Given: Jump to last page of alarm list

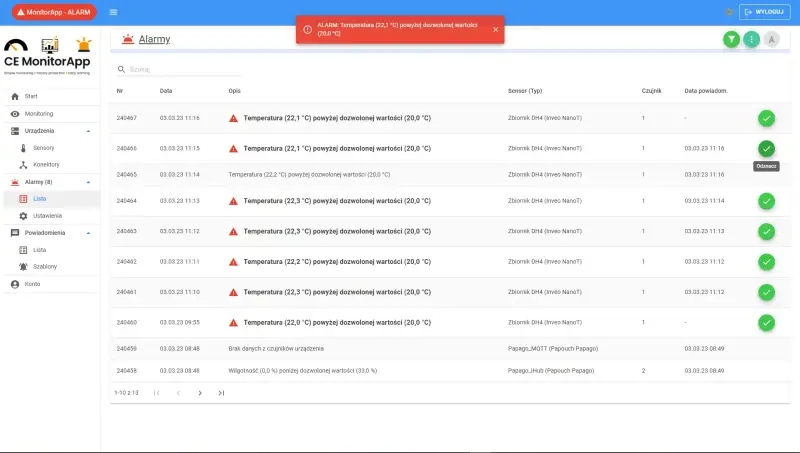Looking at the screenshot, I should point(221,393).
